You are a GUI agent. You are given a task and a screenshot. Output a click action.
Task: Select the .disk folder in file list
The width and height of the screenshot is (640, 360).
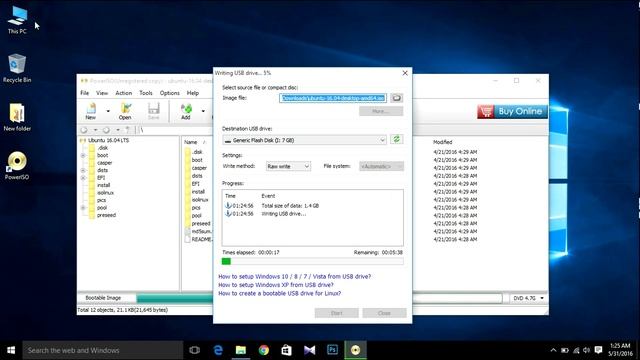click(x=198, y=152)
